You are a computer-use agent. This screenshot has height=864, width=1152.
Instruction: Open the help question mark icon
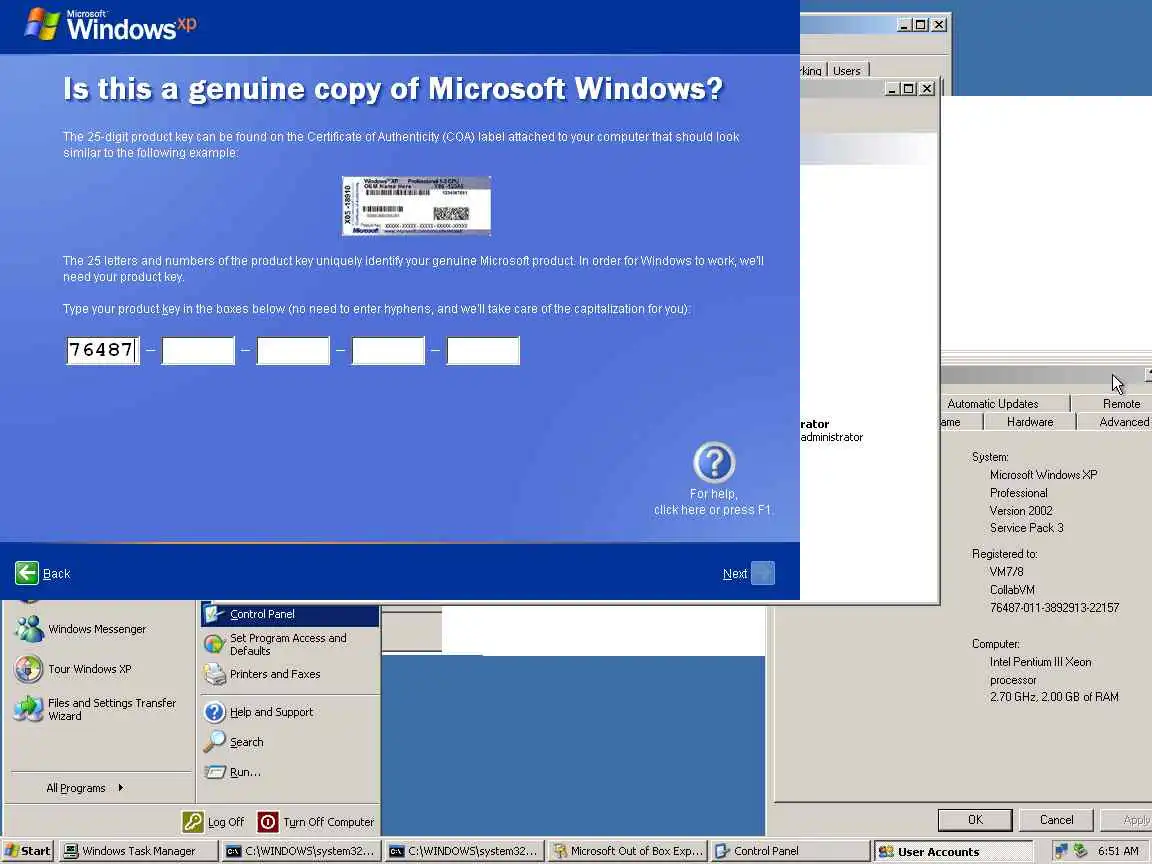click(713, 462)
